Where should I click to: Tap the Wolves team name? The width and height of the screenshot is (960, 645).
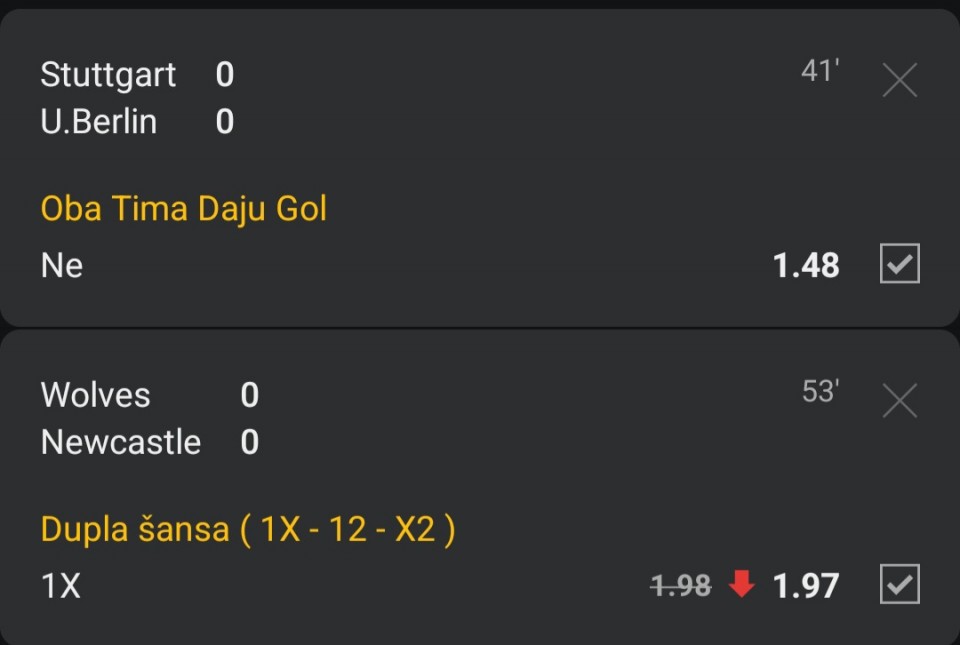click(x=95, y=395)
